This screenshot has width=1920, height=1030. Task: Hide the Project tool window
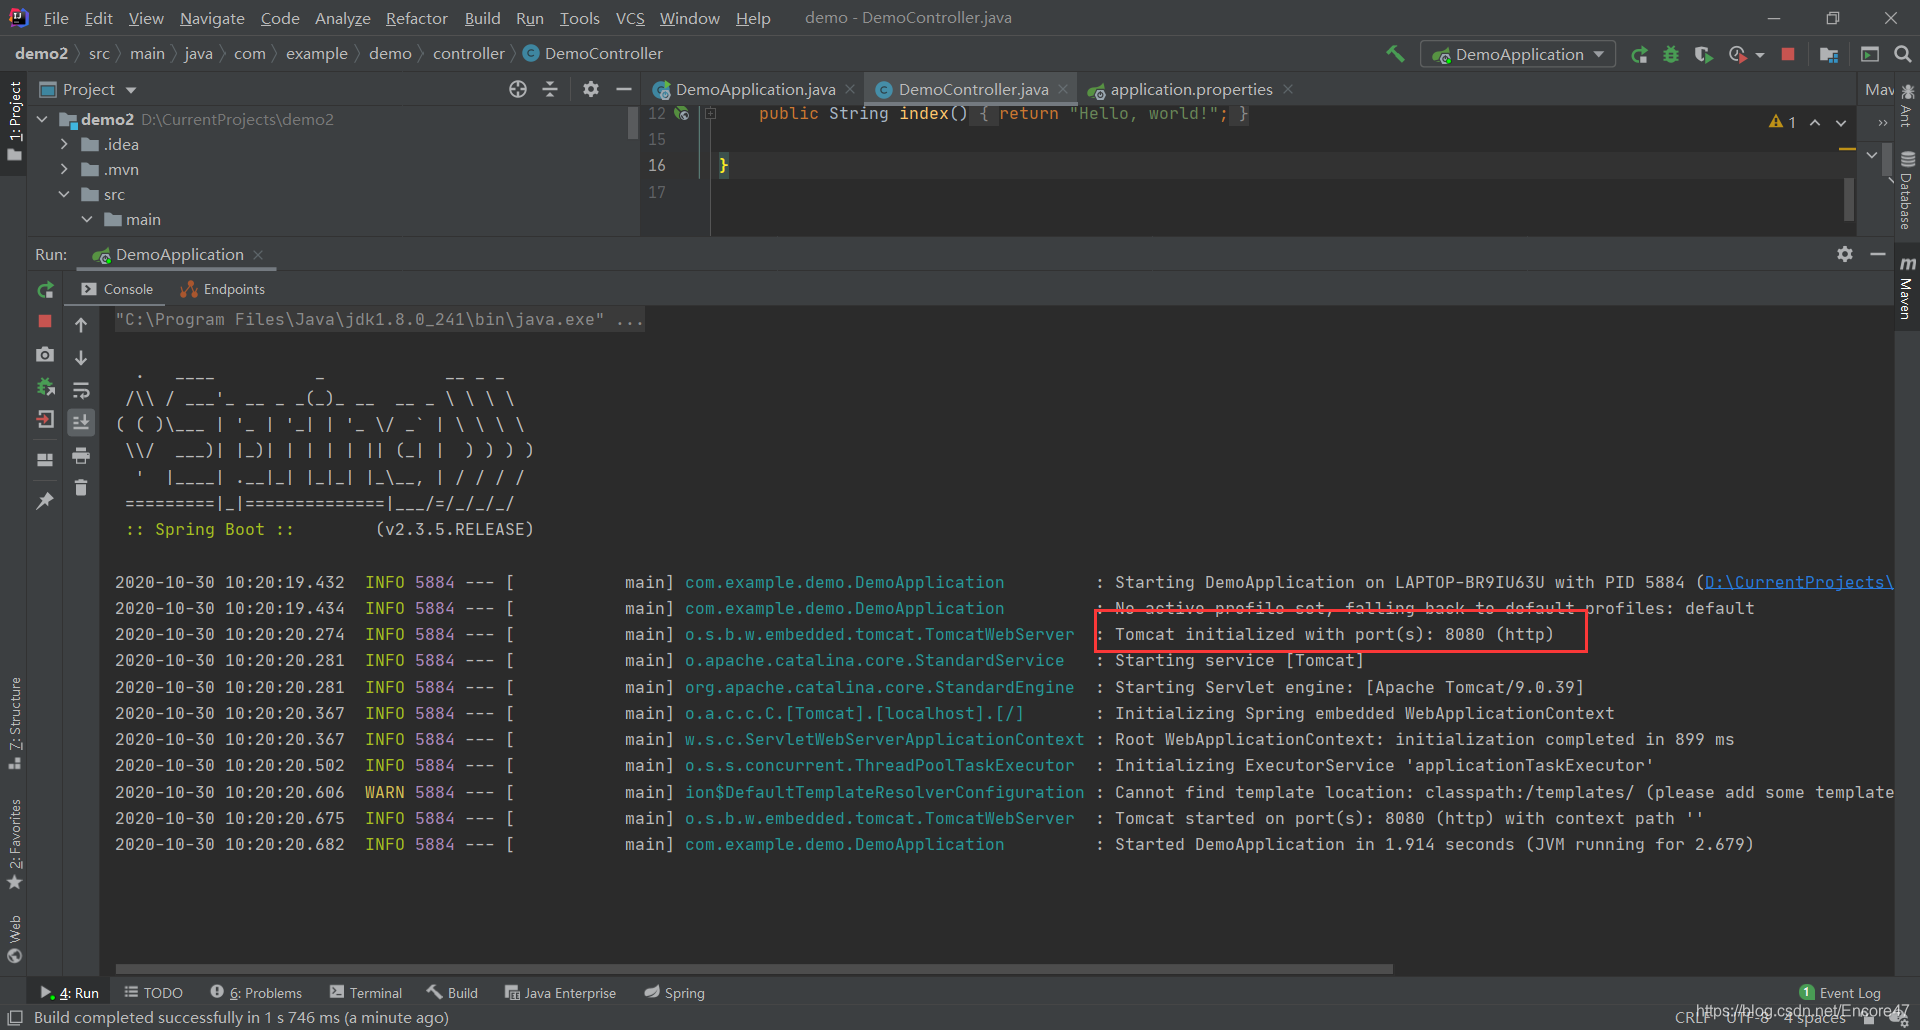coord(624,89)
